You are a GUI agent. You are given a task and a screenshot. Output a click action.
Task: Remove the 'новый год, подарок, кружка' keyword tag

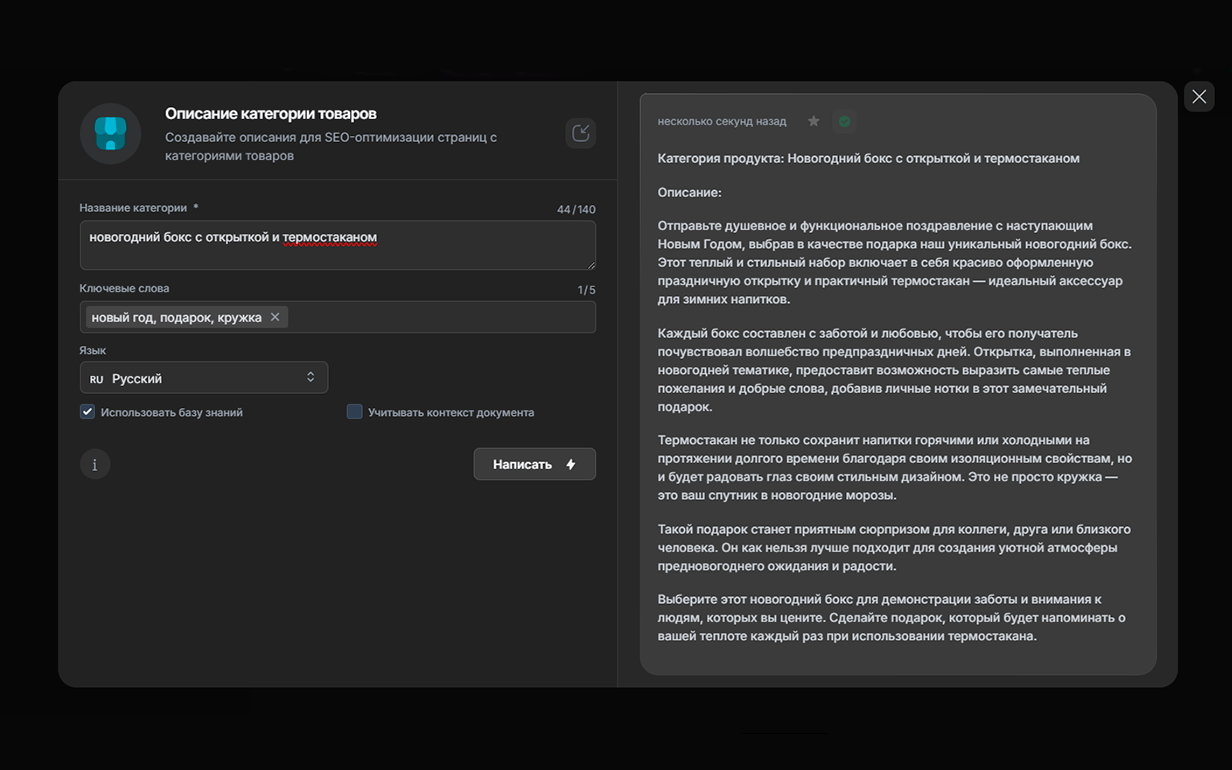pos(275,317)
